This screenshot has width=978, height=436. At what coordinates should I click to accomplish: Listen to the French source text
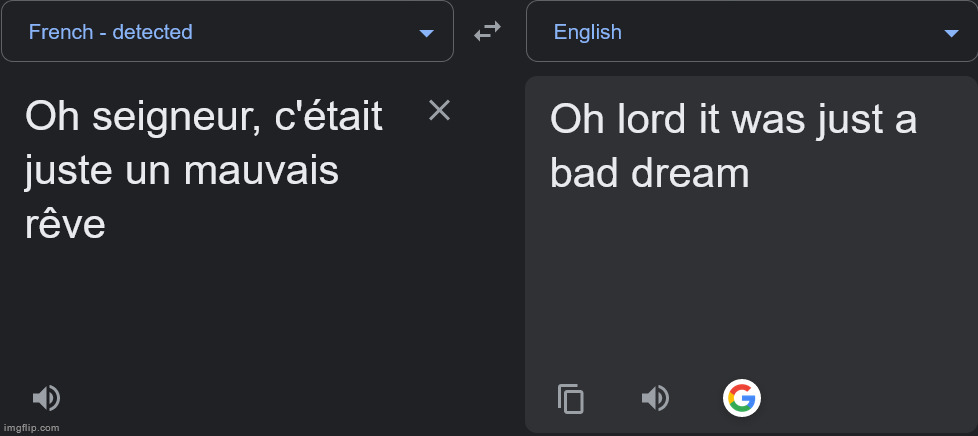point(46,399)
